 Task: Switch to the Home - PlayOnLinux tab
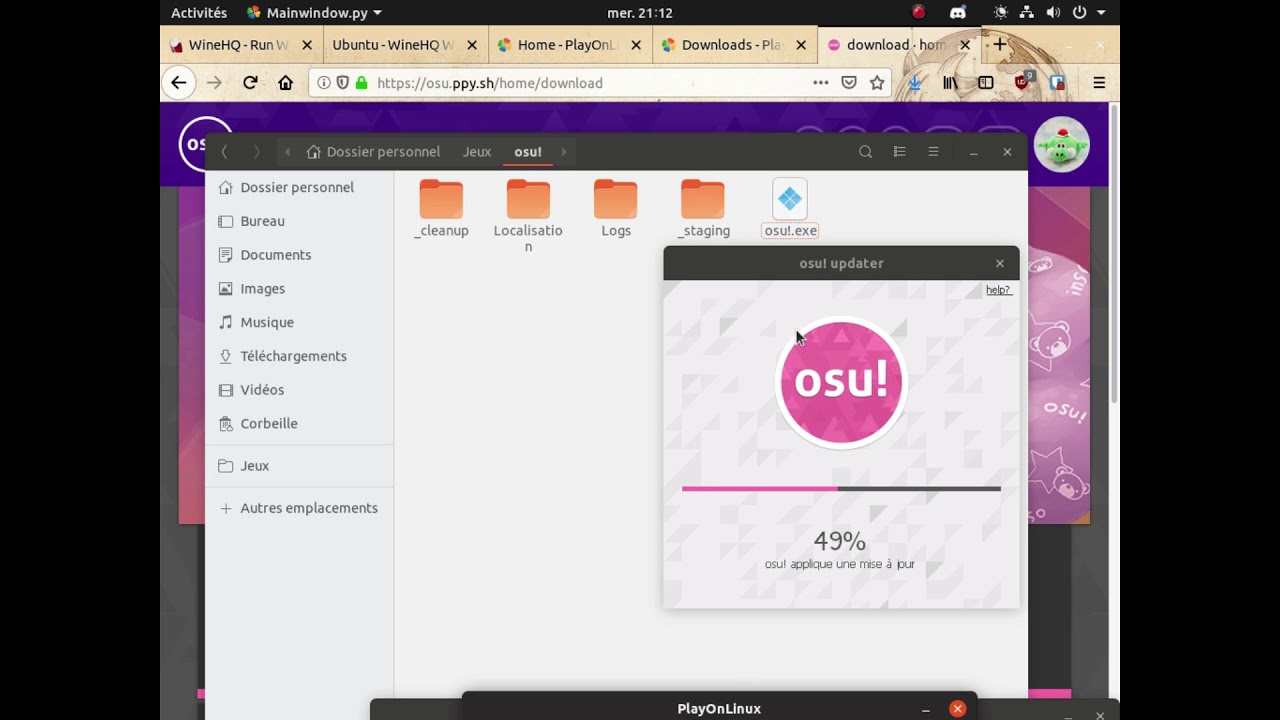tap(570, 45)
